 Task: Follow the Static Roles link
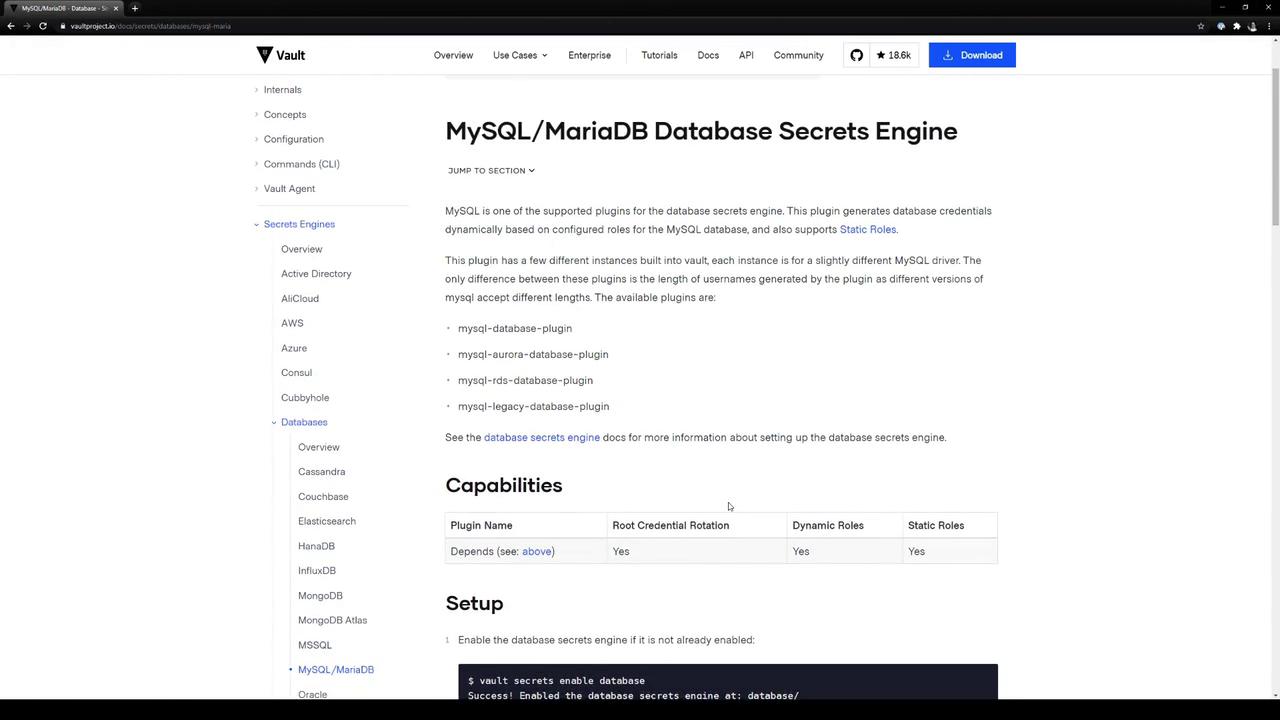[x=868, y=230]
